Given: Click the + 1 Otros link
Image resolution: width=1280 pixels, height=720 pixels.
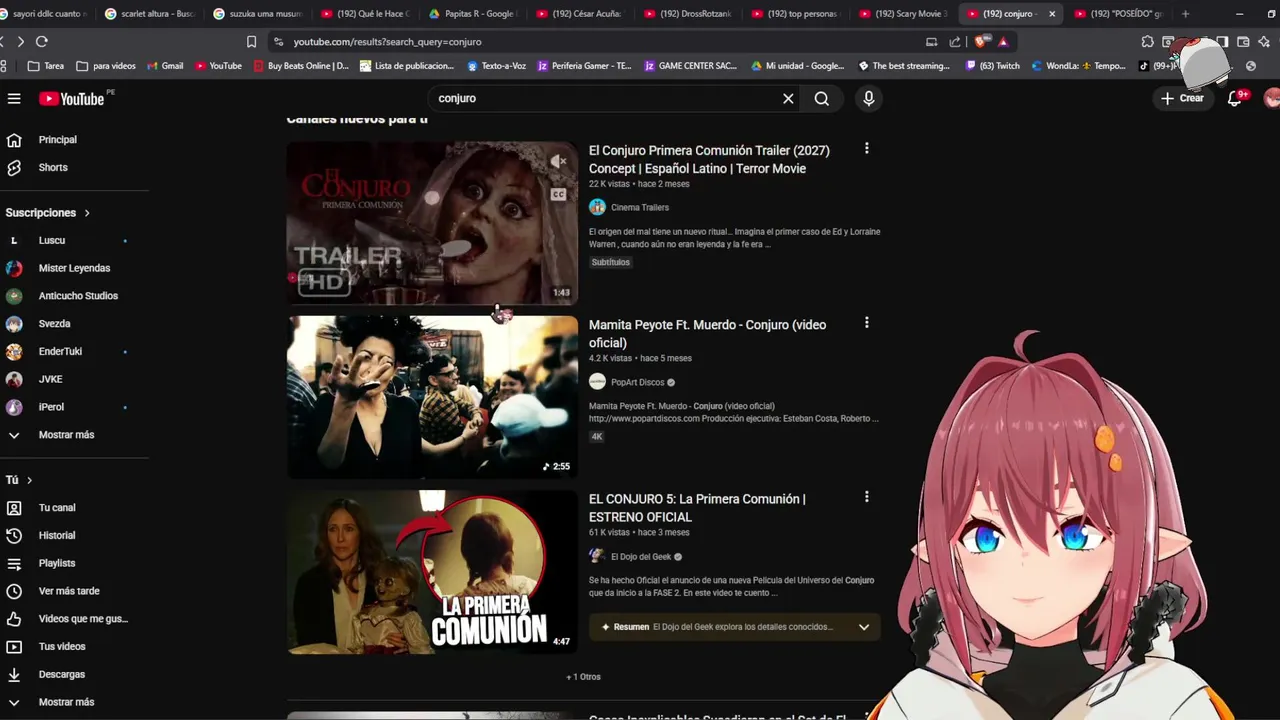Looking at the screenshot, I should (583, 677).
